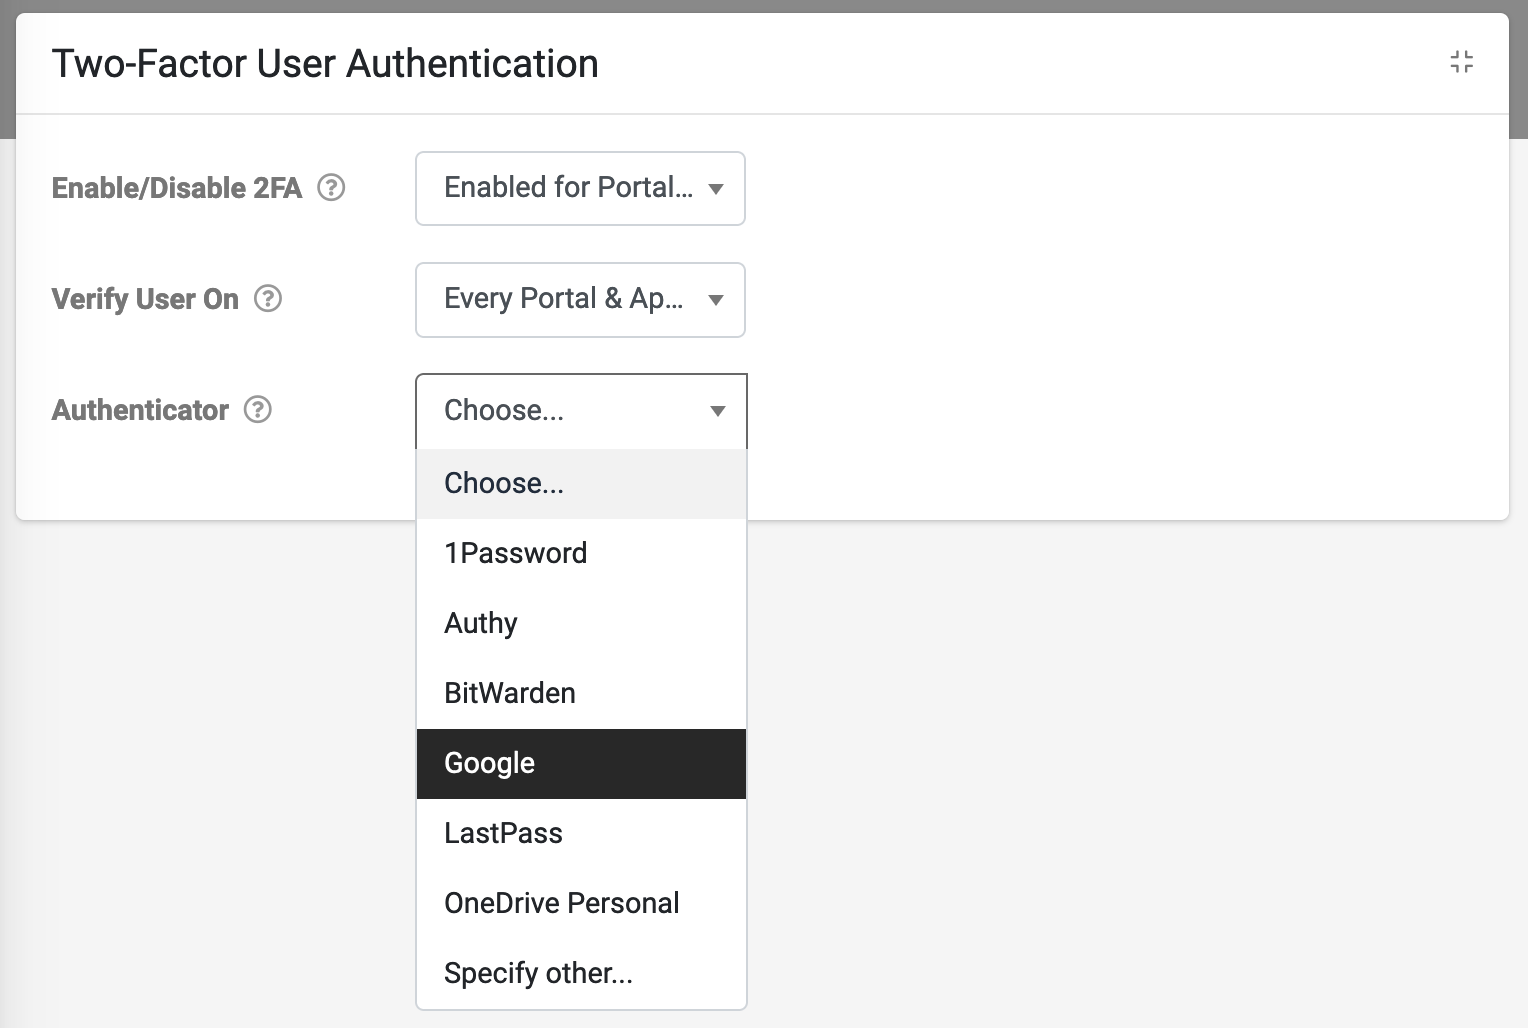
Task: Click the Authenticator field label
Action: pyautogui.click(x=140, y=410)
